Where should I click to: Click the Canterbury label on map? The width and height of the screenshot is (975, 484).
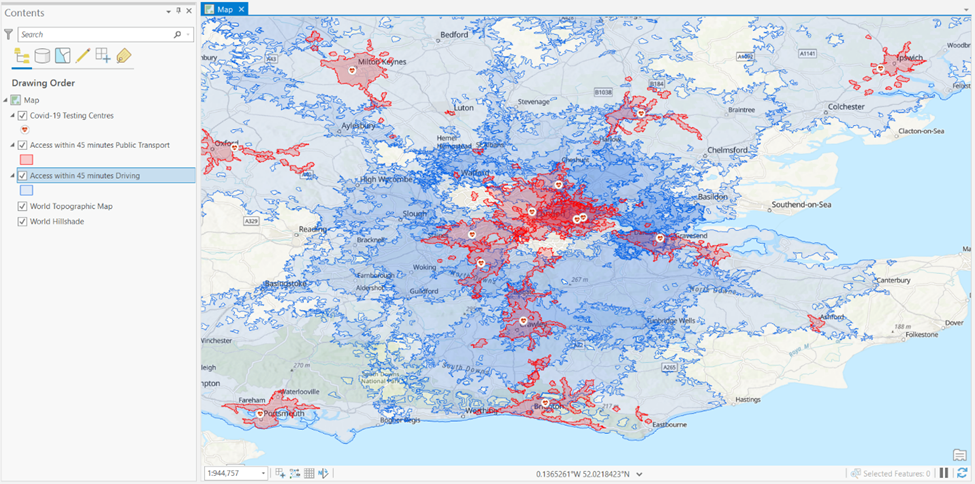(x=893, y=281)
